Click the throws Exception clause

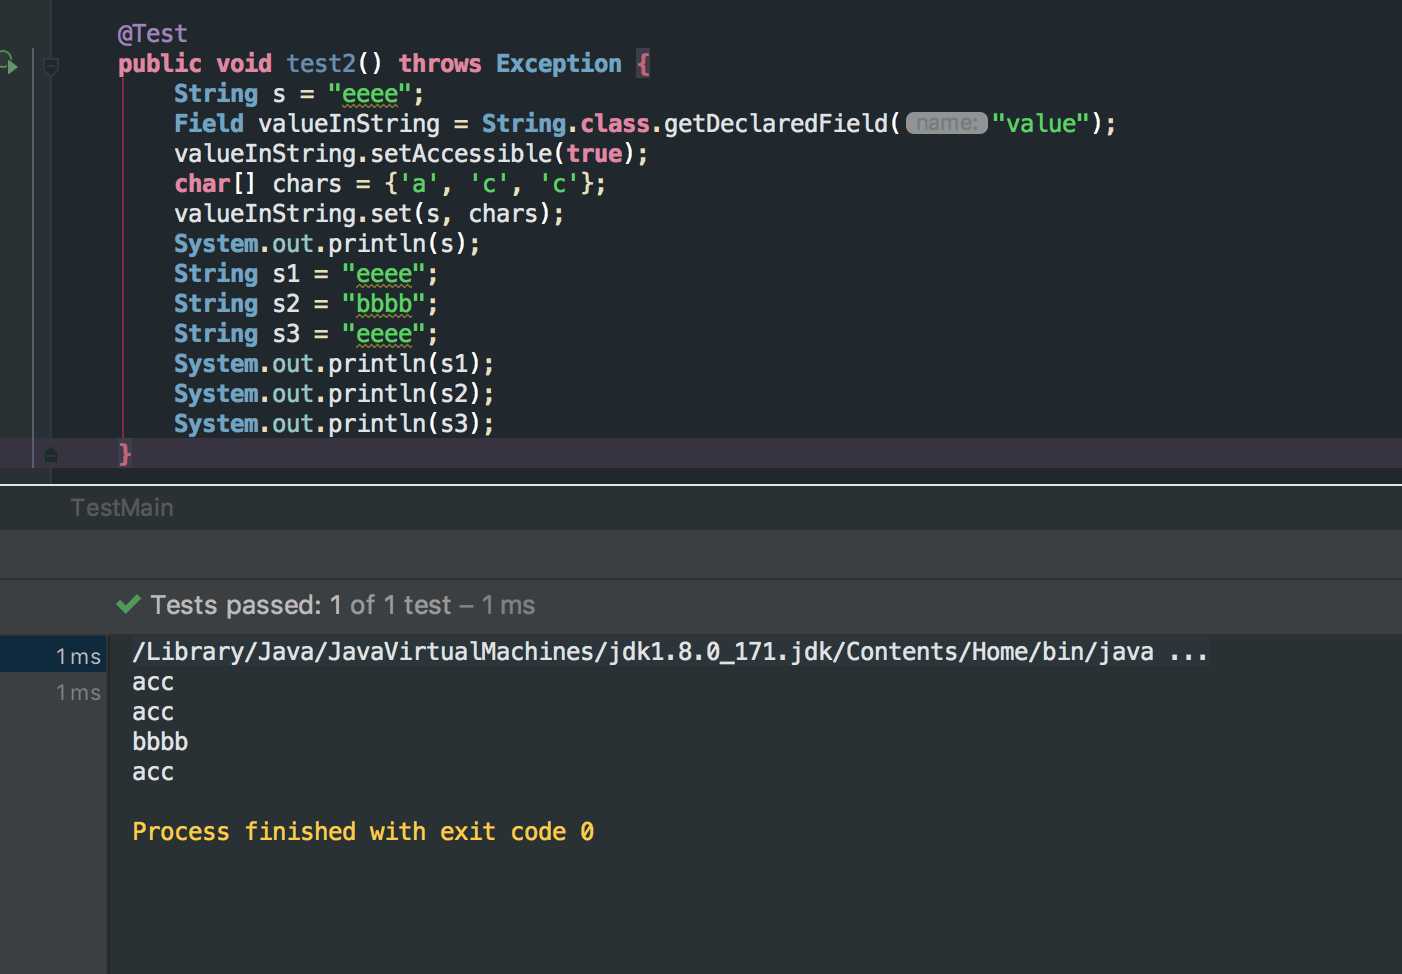(510, 64)
